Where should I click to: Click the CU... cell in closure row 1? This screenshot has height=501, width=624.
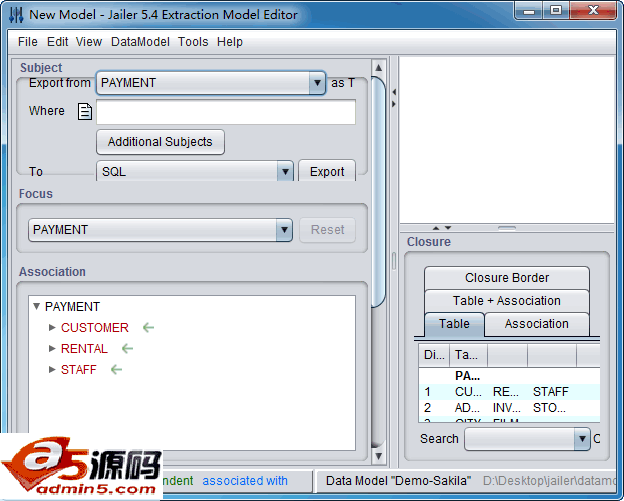click(x=468, y=392)
